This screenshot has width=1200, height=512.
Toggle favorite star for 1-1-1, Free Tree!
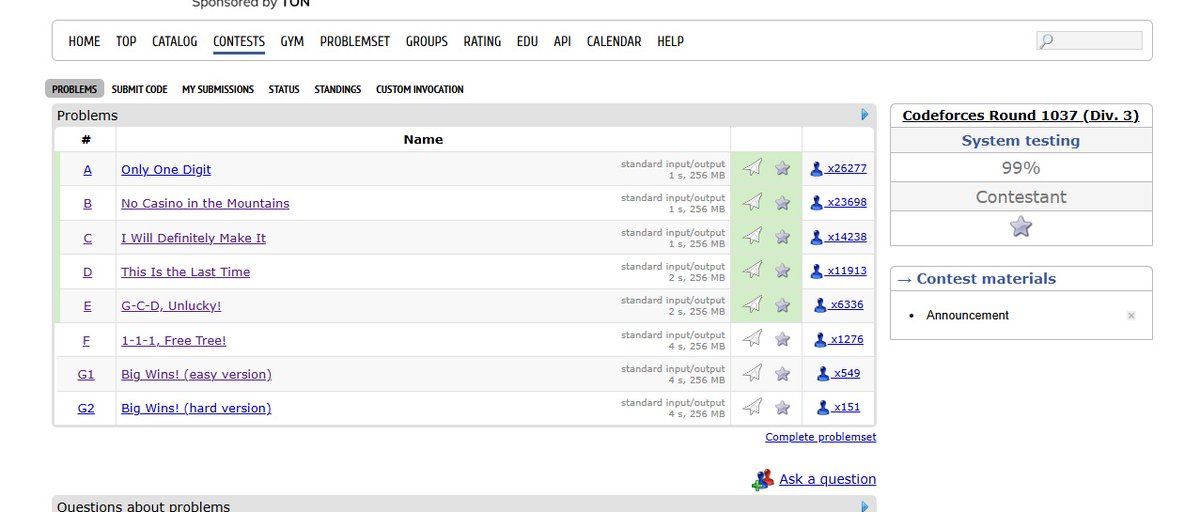783,339
